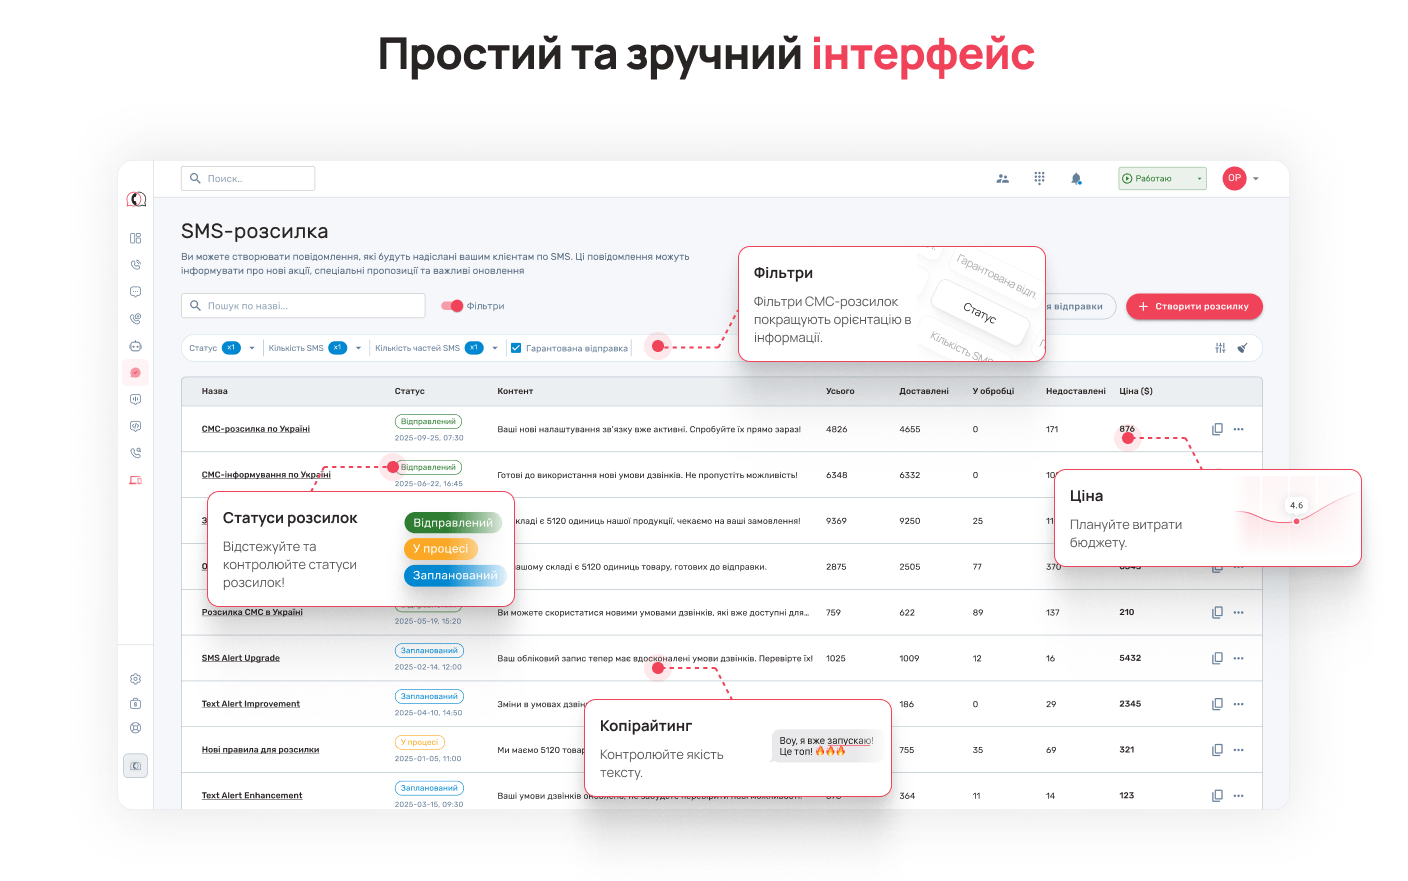This screenshot has height=881, width=1408.
Task: Expand the Статус filter dropdown
Action: [252, 348]
